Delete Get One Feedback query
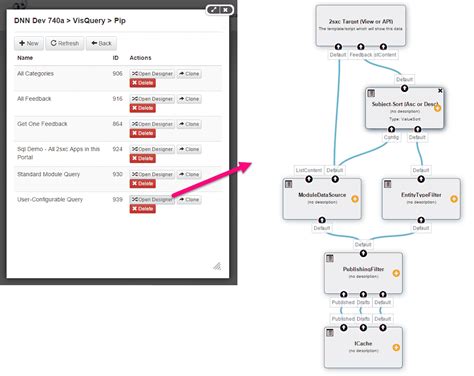 click(143, 133)
